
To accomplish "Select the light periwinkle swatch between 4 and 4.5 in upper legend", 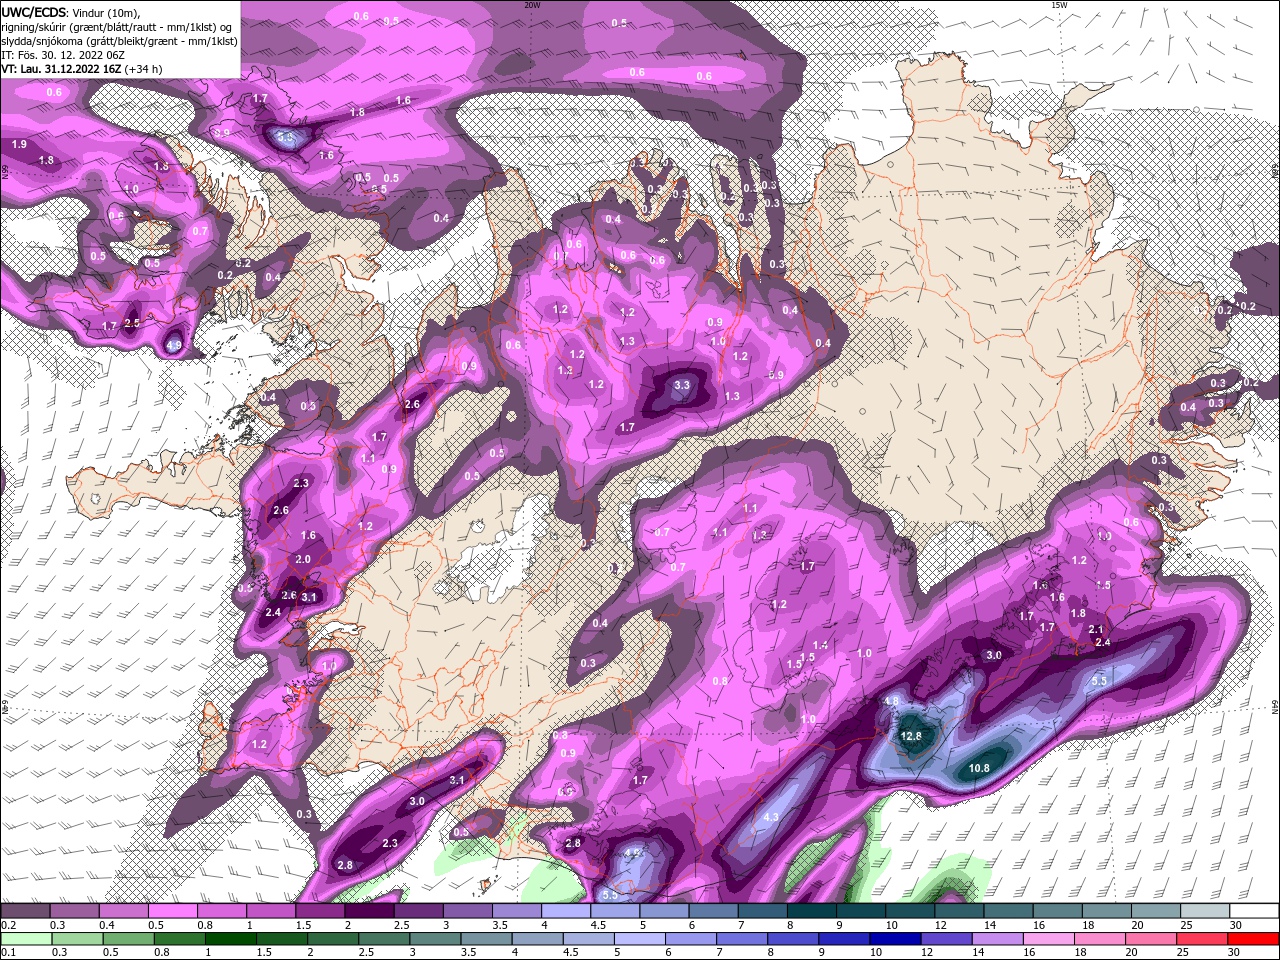I will tap(566, 910).
